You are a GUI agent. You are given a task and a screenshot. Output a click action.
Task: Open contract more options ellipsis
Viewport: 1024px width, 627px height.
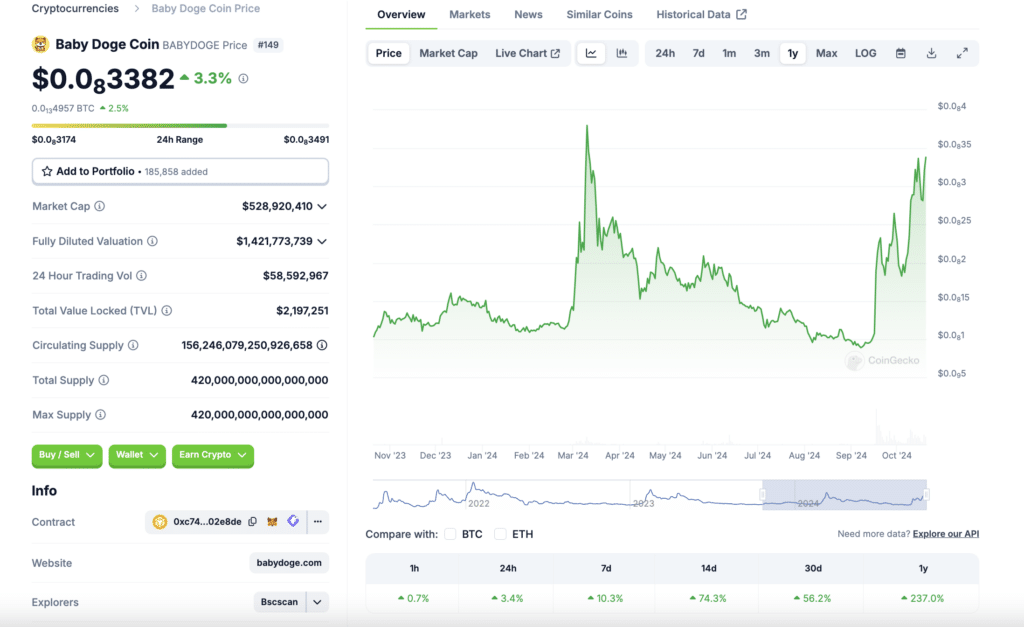(x=318, y=521)
